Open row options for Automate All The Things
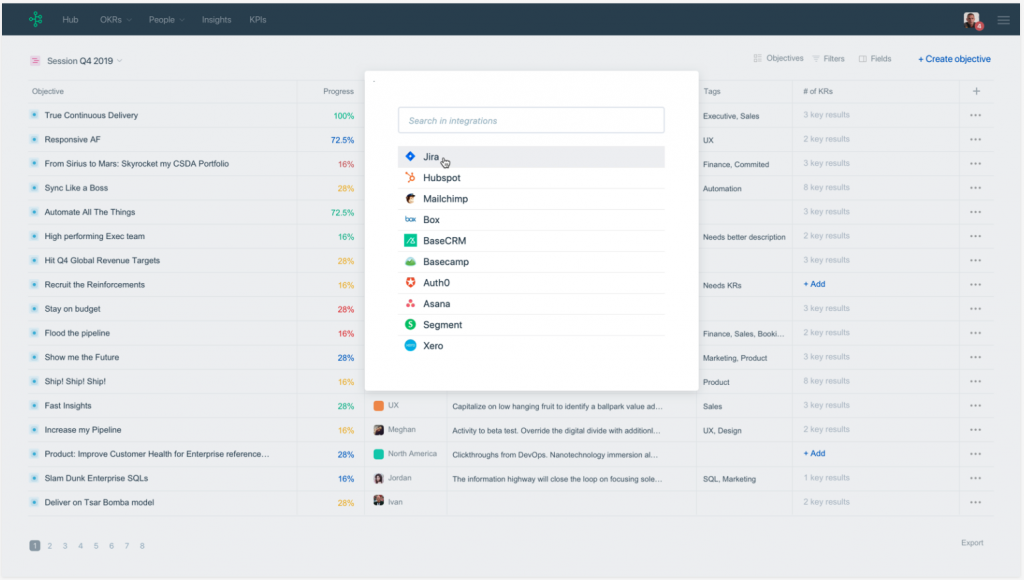The height and width of the screenshot is (580, 1024). (976, 212)
